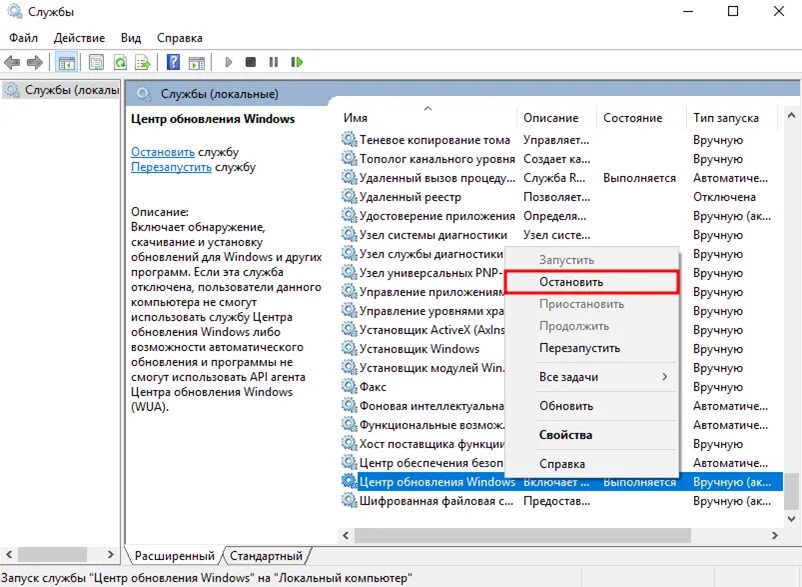Choose Справка in the context menu
The height and width of the screenshot is (587, 802).
click(x=592, y=464)
